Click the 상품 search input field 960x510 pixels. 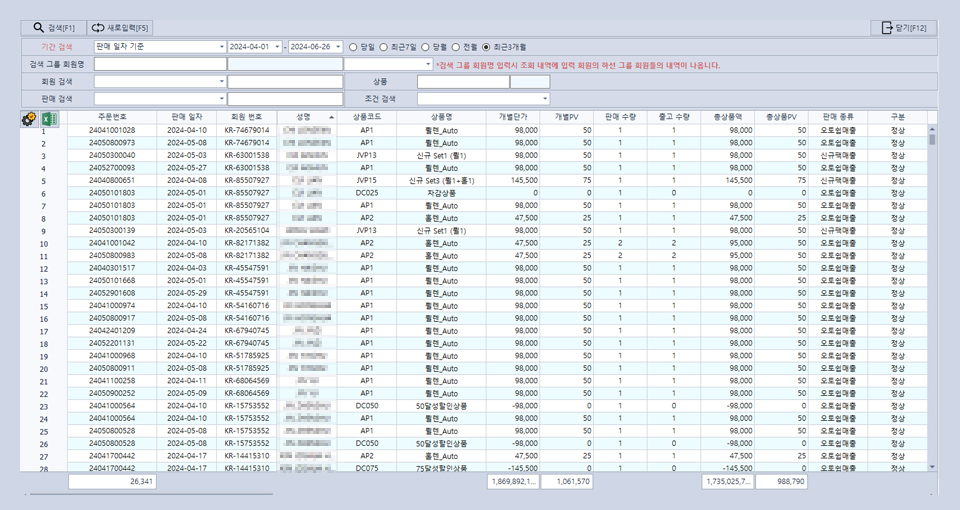pos(456,82)
